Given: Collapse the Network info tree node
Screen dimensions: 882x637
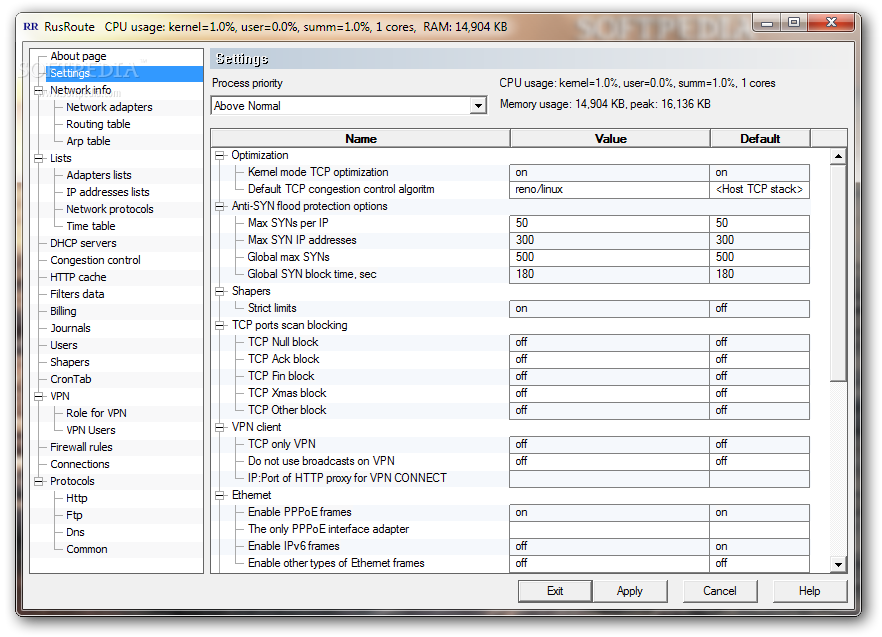Looking at the screenshot, I should tap(38, 90).
